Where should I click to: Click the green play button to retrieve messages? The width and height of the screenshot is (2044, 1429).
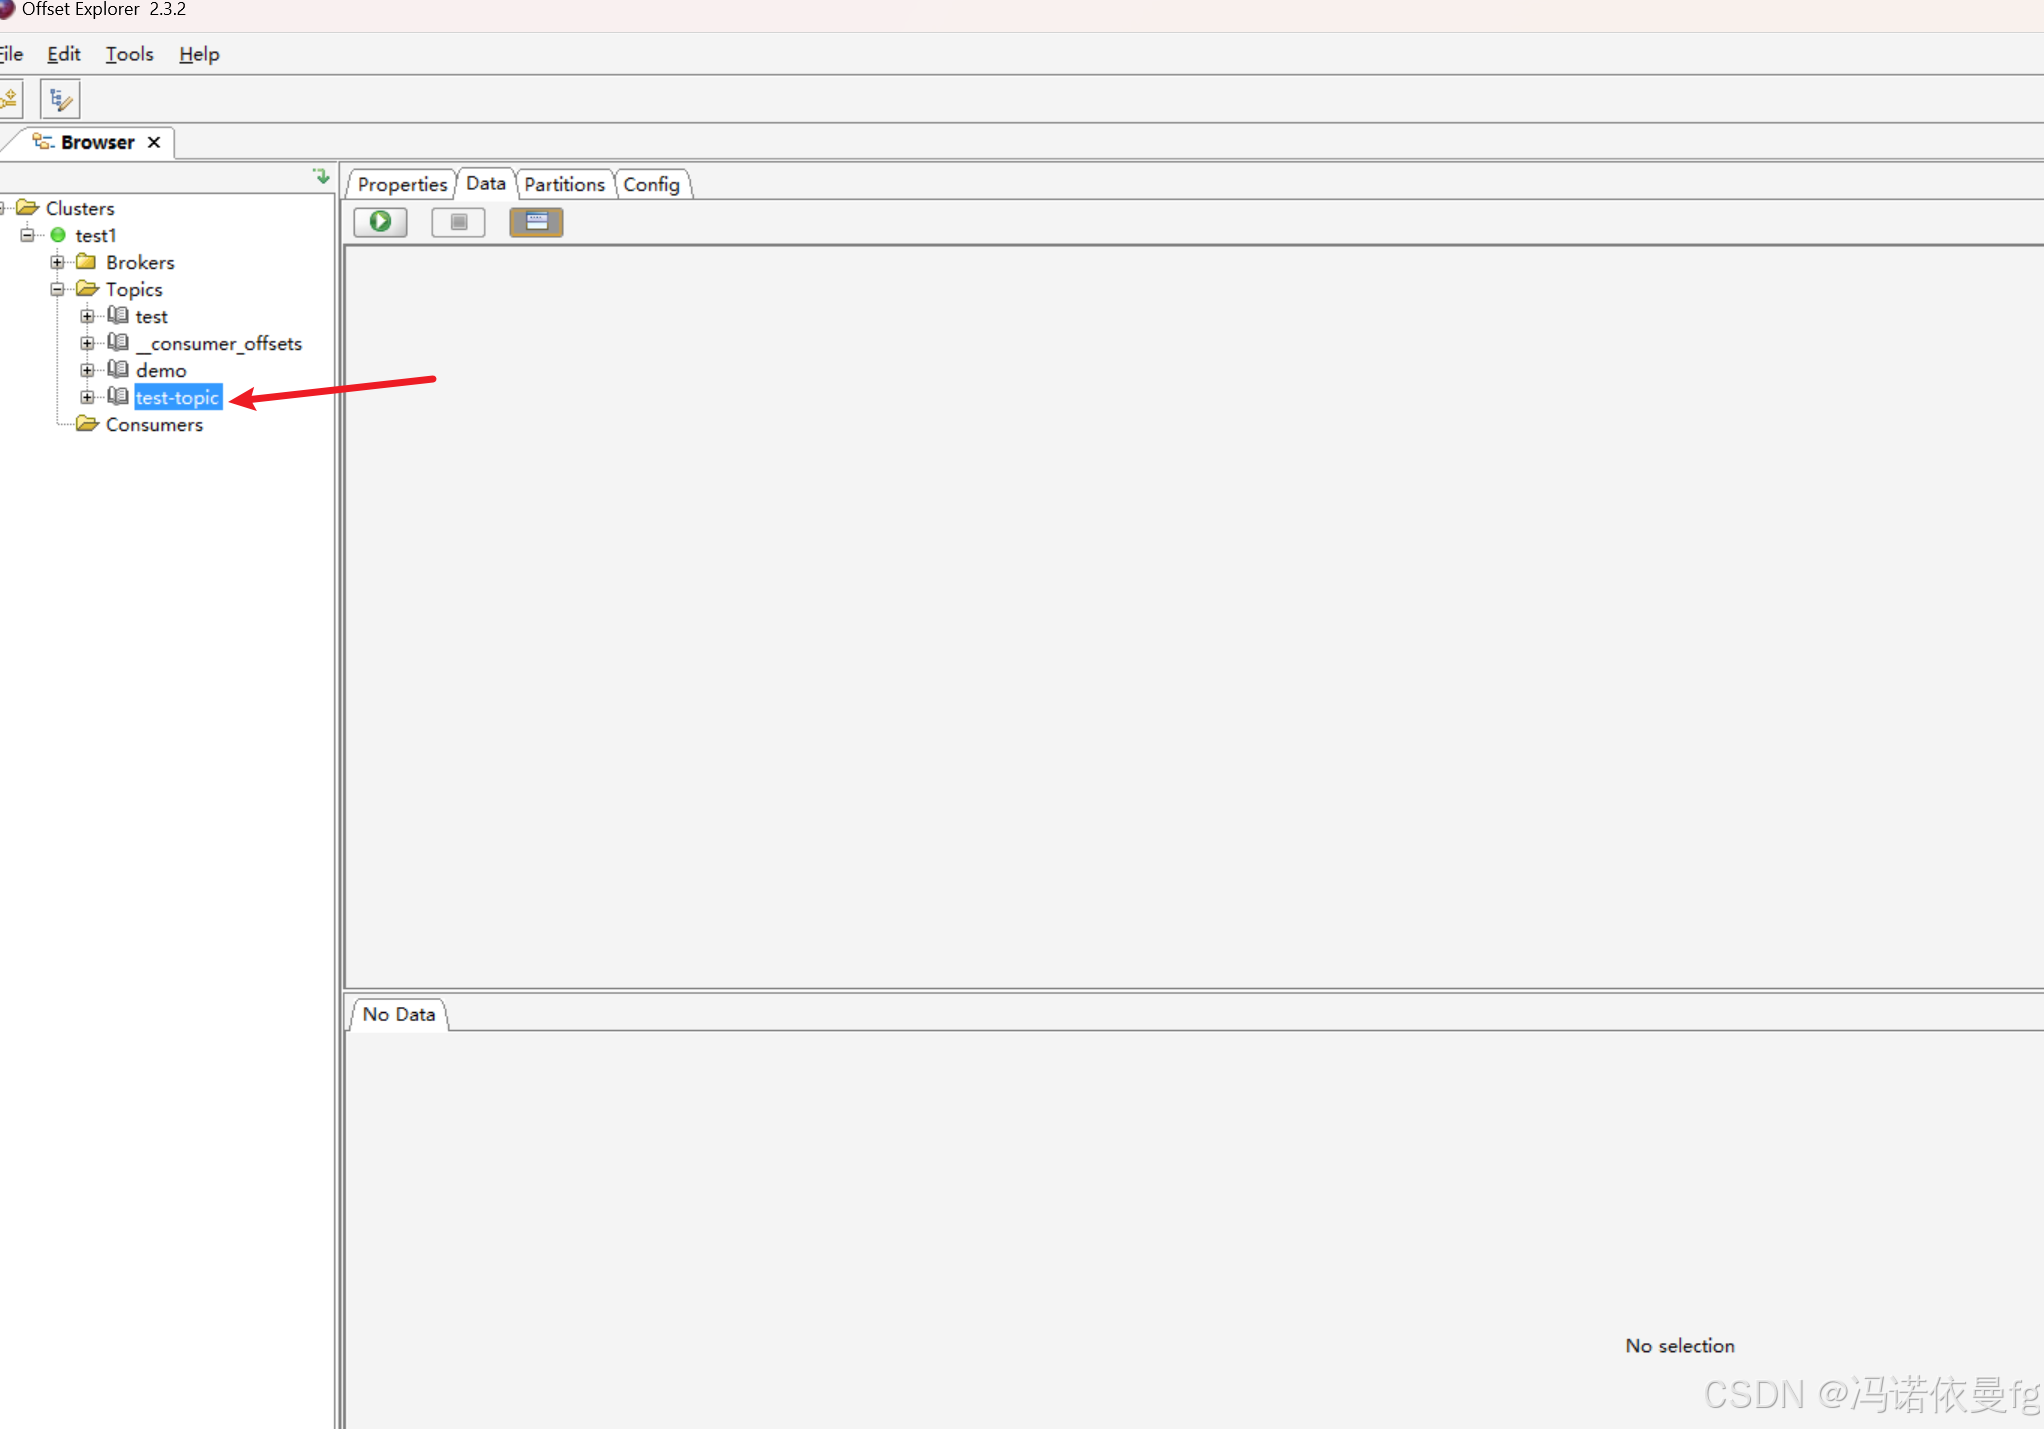coord(380,222)
